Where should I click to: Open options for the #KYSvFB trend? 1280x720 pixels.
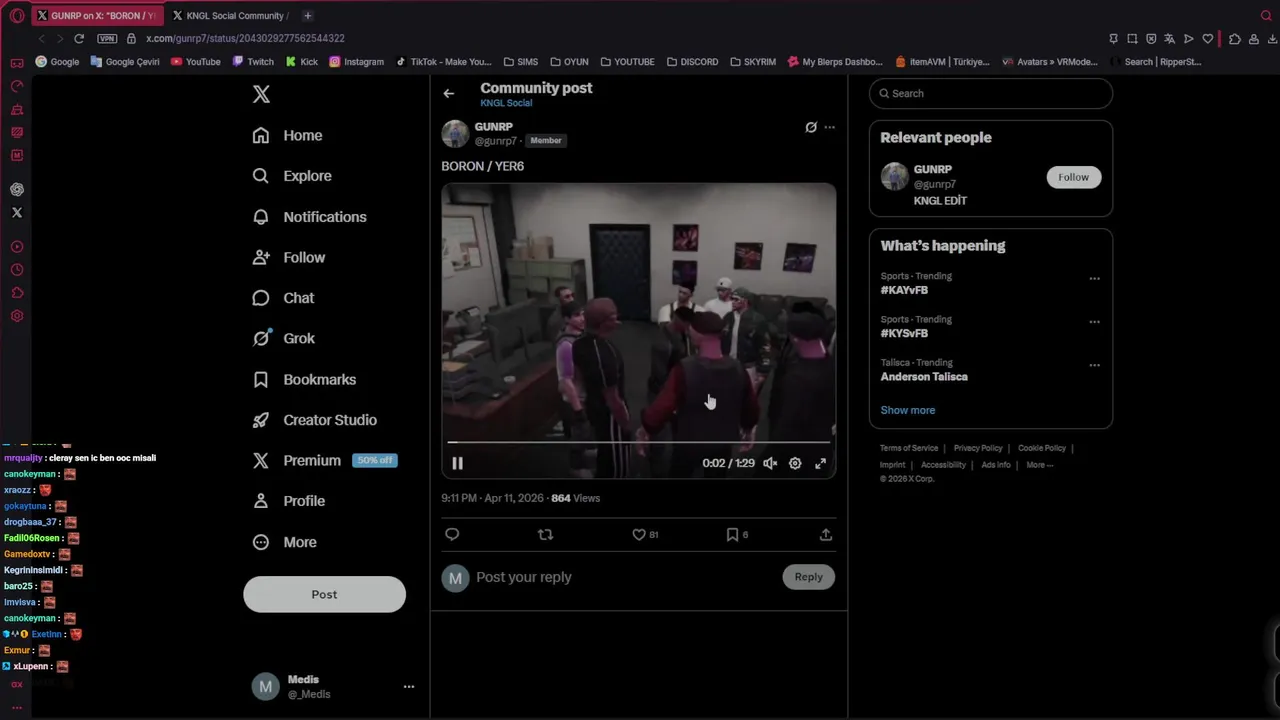[1094, 322]
